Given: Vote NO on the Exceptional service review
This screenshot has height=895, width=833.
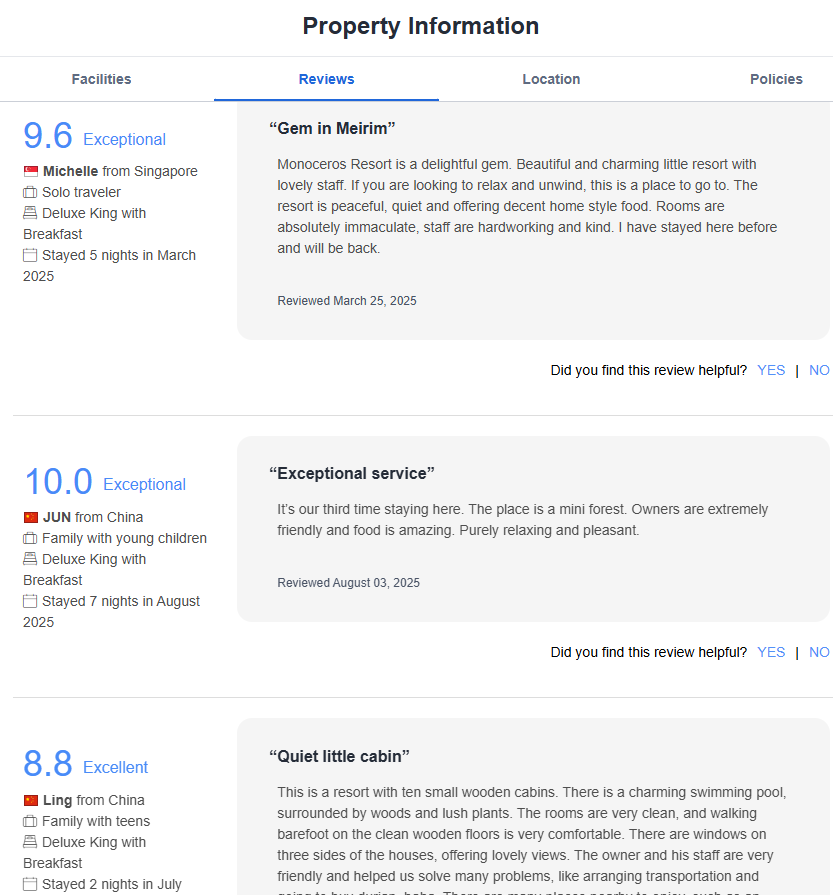Looking at the screenshot, I should click(x=819, y=652).
